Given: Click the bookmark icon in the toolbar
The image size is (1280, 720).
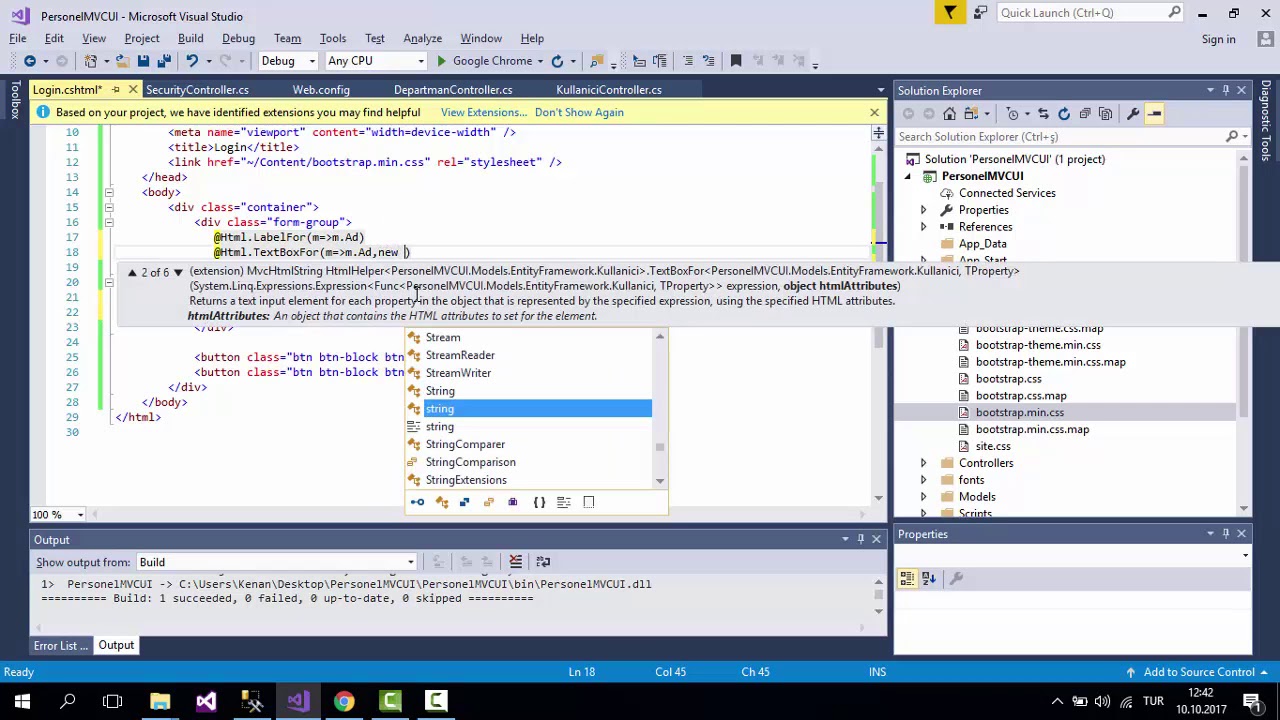Looking at the screenshot, I should pyautogui.click(x=736, y=61).
